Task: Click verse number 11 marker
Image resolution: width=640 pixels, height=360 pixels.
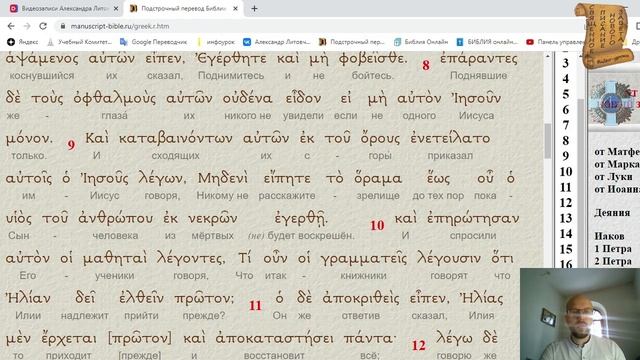Action: pyautogui.click(x=255, y=305)
